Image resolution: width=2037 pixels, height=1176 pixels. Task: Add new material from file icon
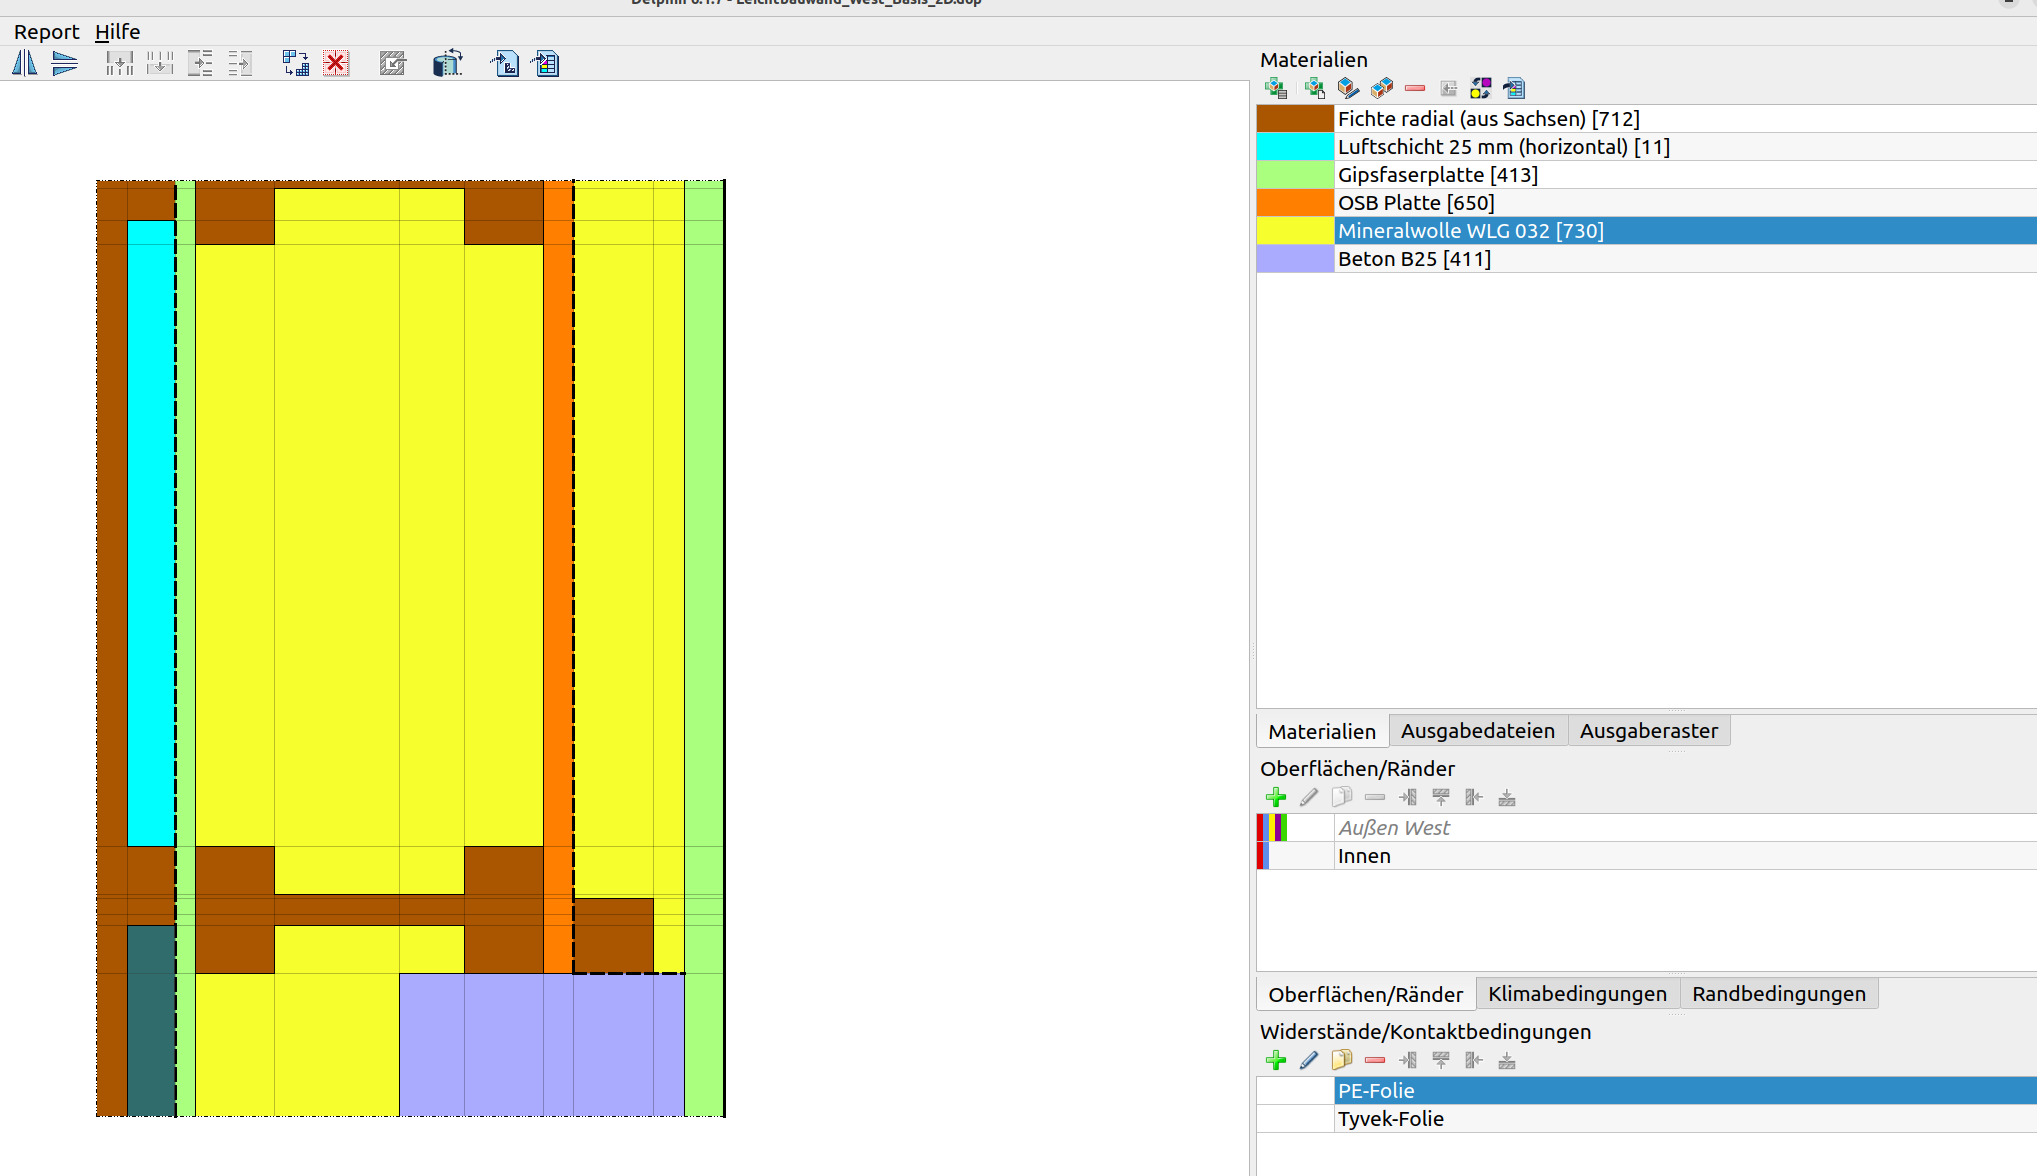(x=1315, y=89)
